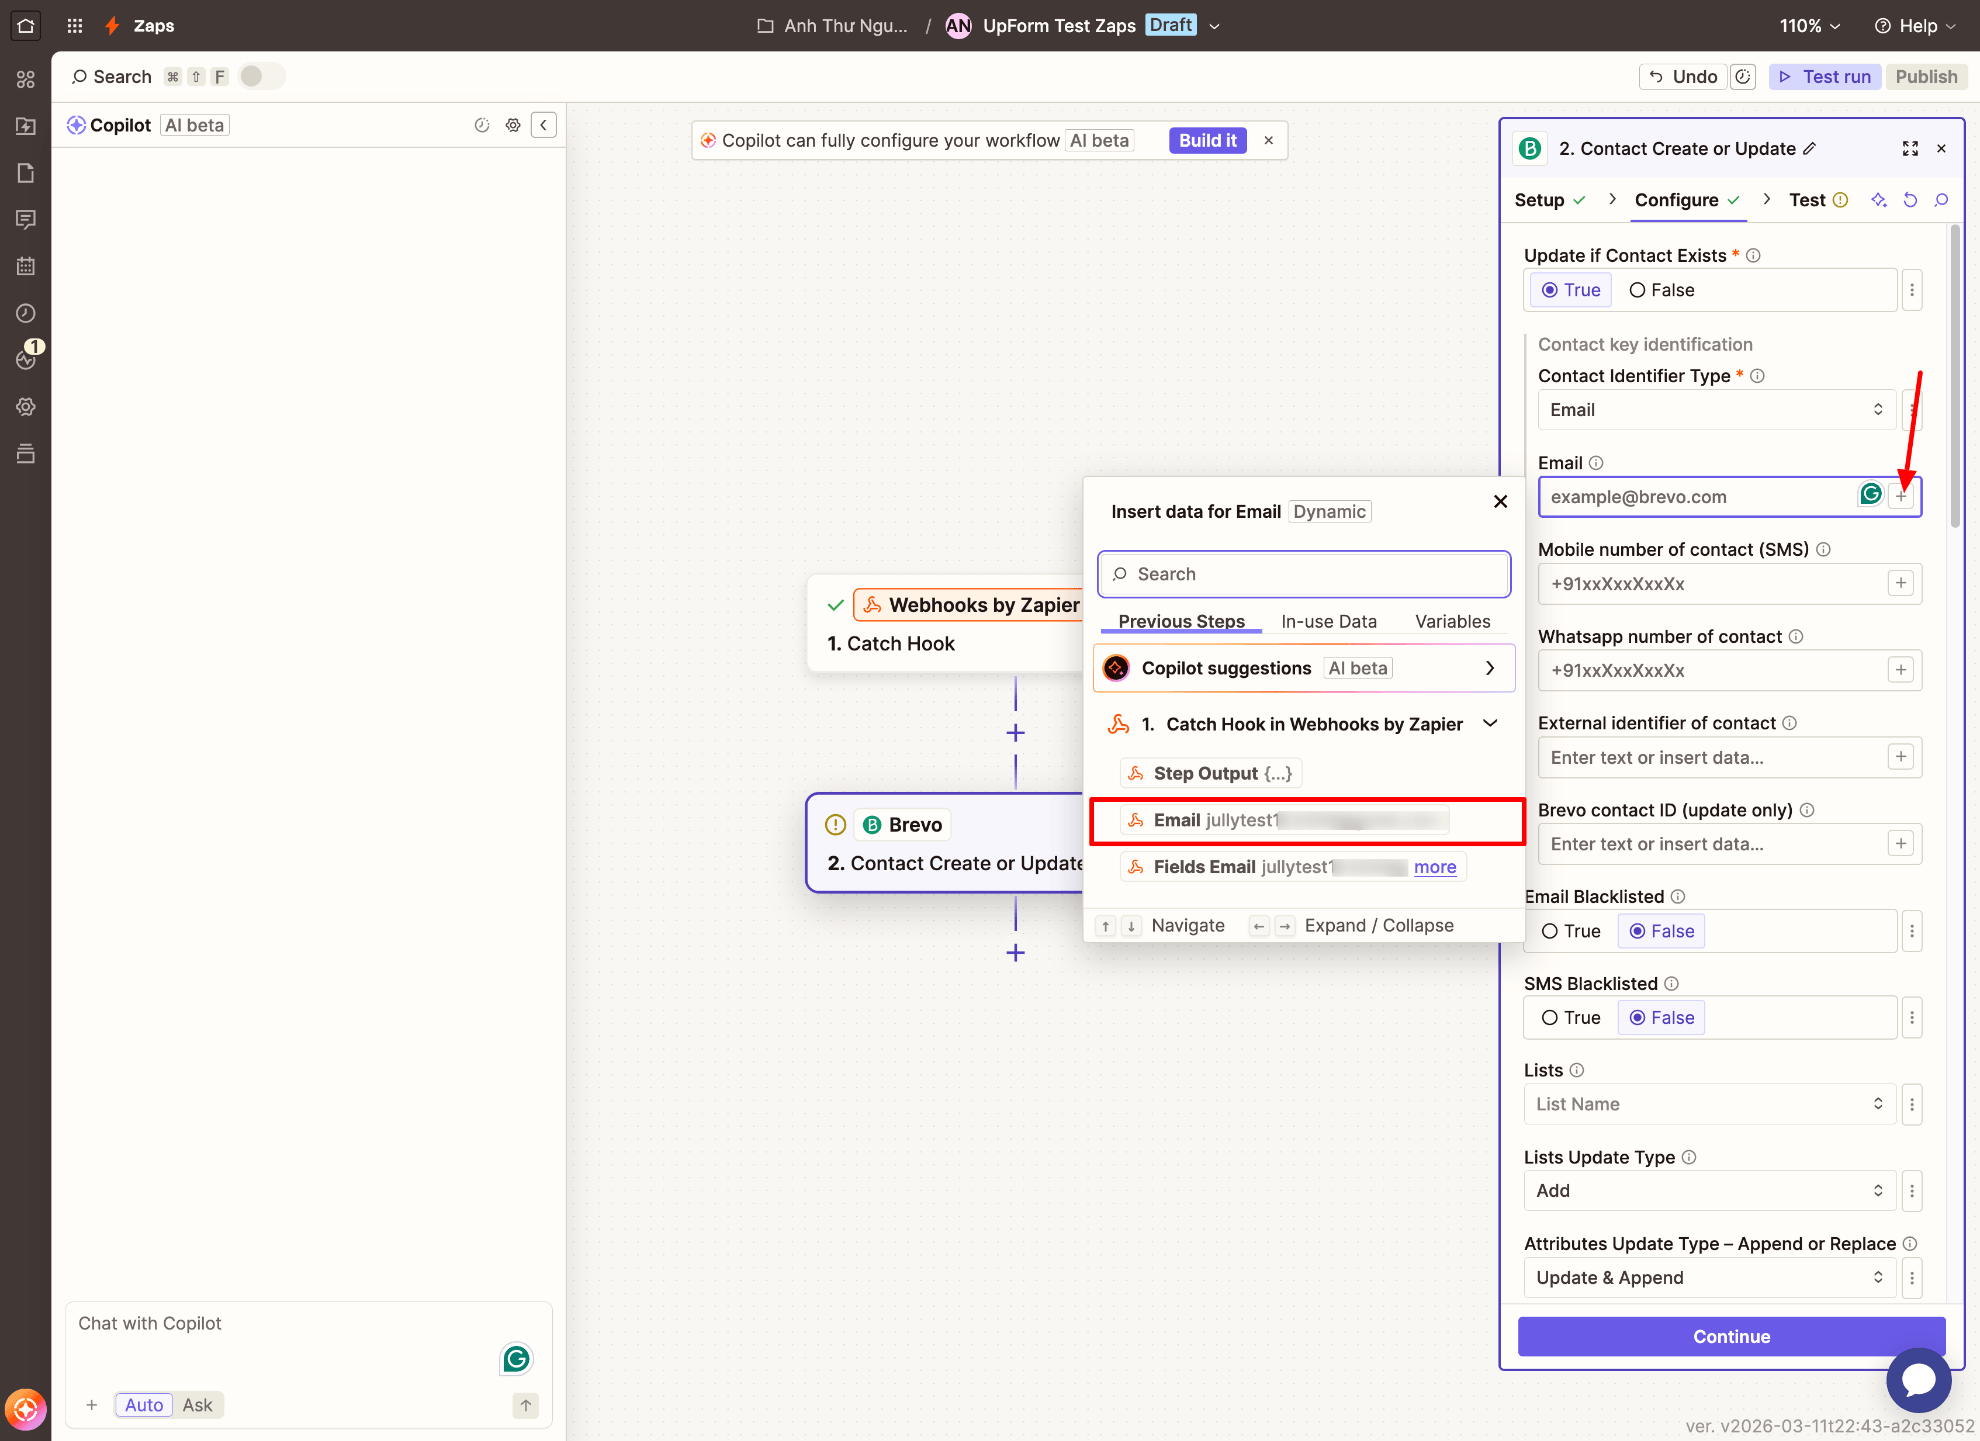Switch to Previous Steps tab
1980x1441 pixels.
pyautogui.click(x=1181, y=621)
